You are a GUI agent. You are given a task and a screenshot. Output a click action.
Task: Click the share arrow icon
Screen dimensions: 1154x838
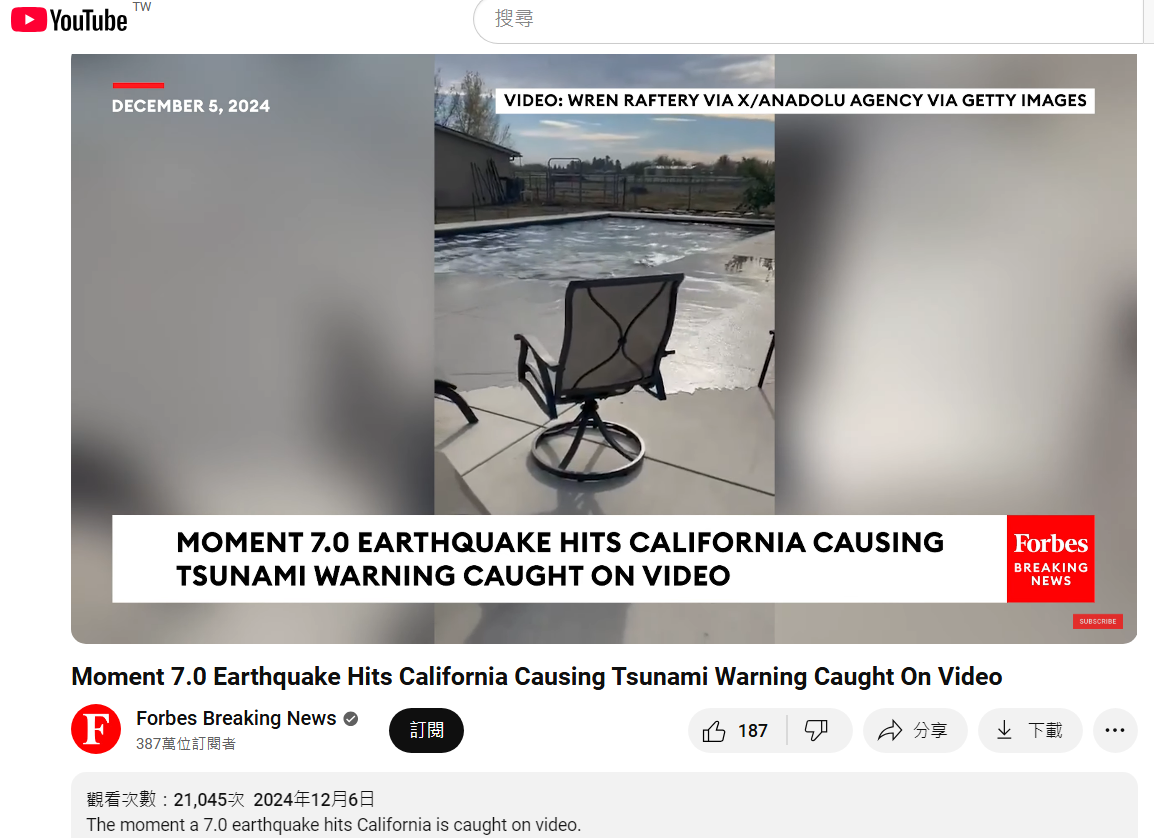point(889,731)
